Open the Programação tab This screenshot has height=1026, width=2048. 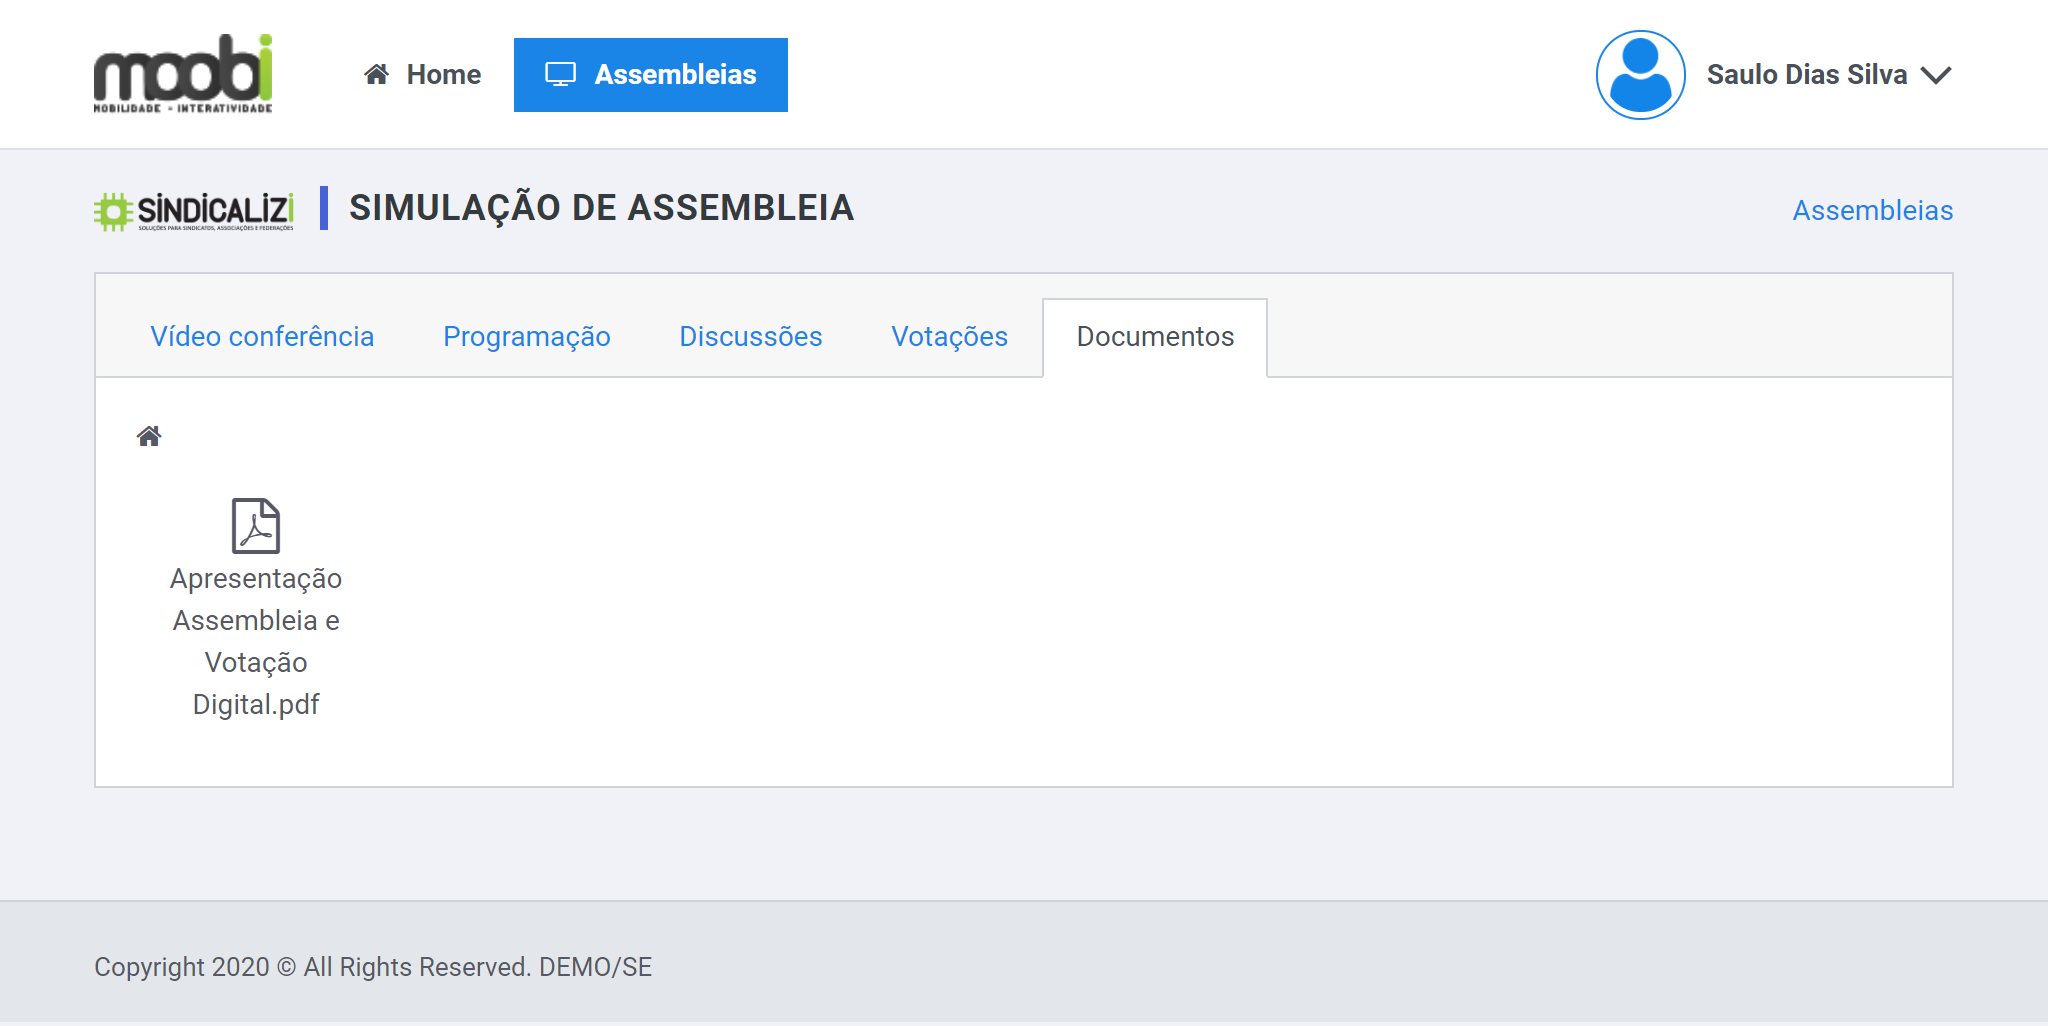526,337
